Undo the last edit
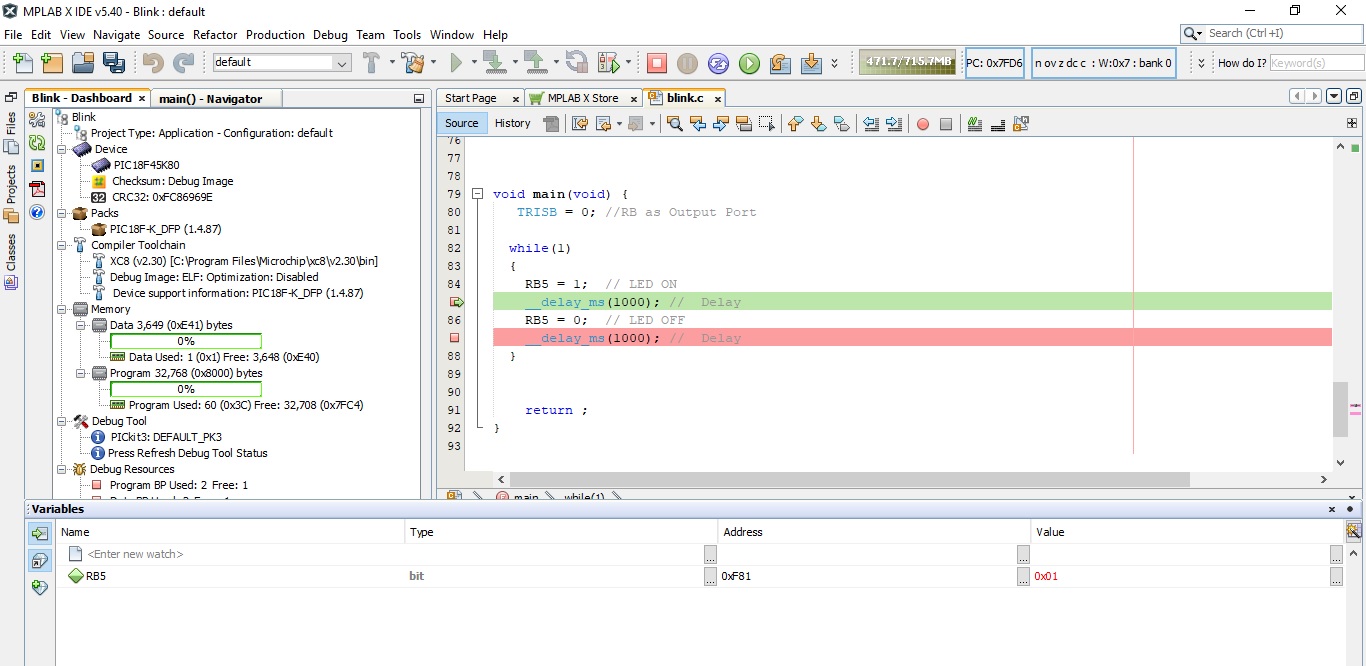 [153, 63]
